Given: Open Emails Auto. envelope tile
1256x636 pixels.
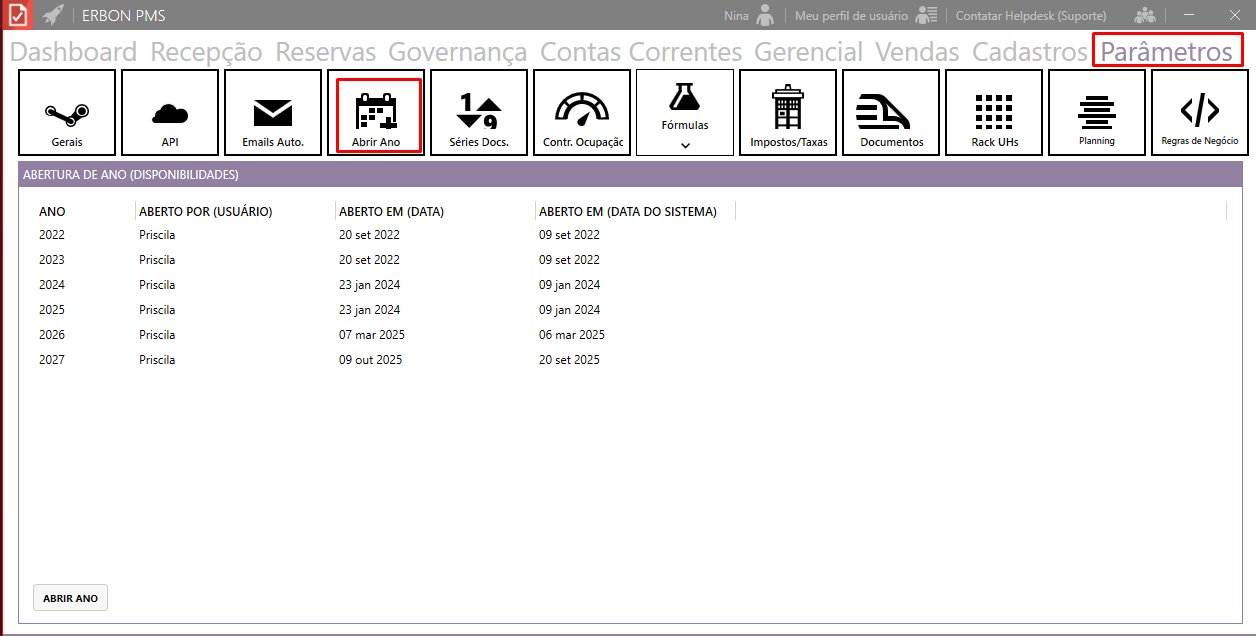Looking at the screenshot, I should point(273,112).
